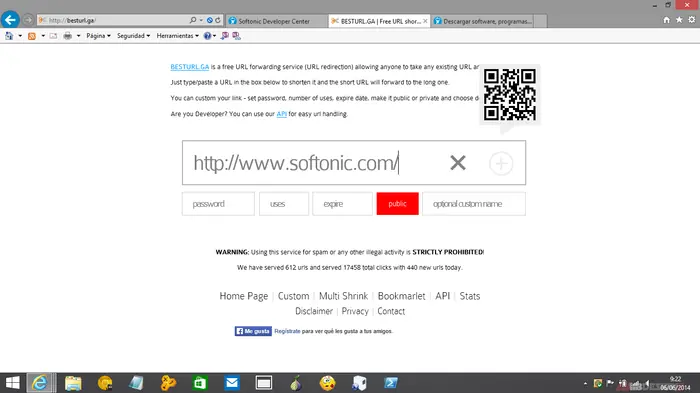Image resolution: width=700 pixels, height=393 pixels.
Task: Open the Seguridad menu
Action: coord(133,36)
